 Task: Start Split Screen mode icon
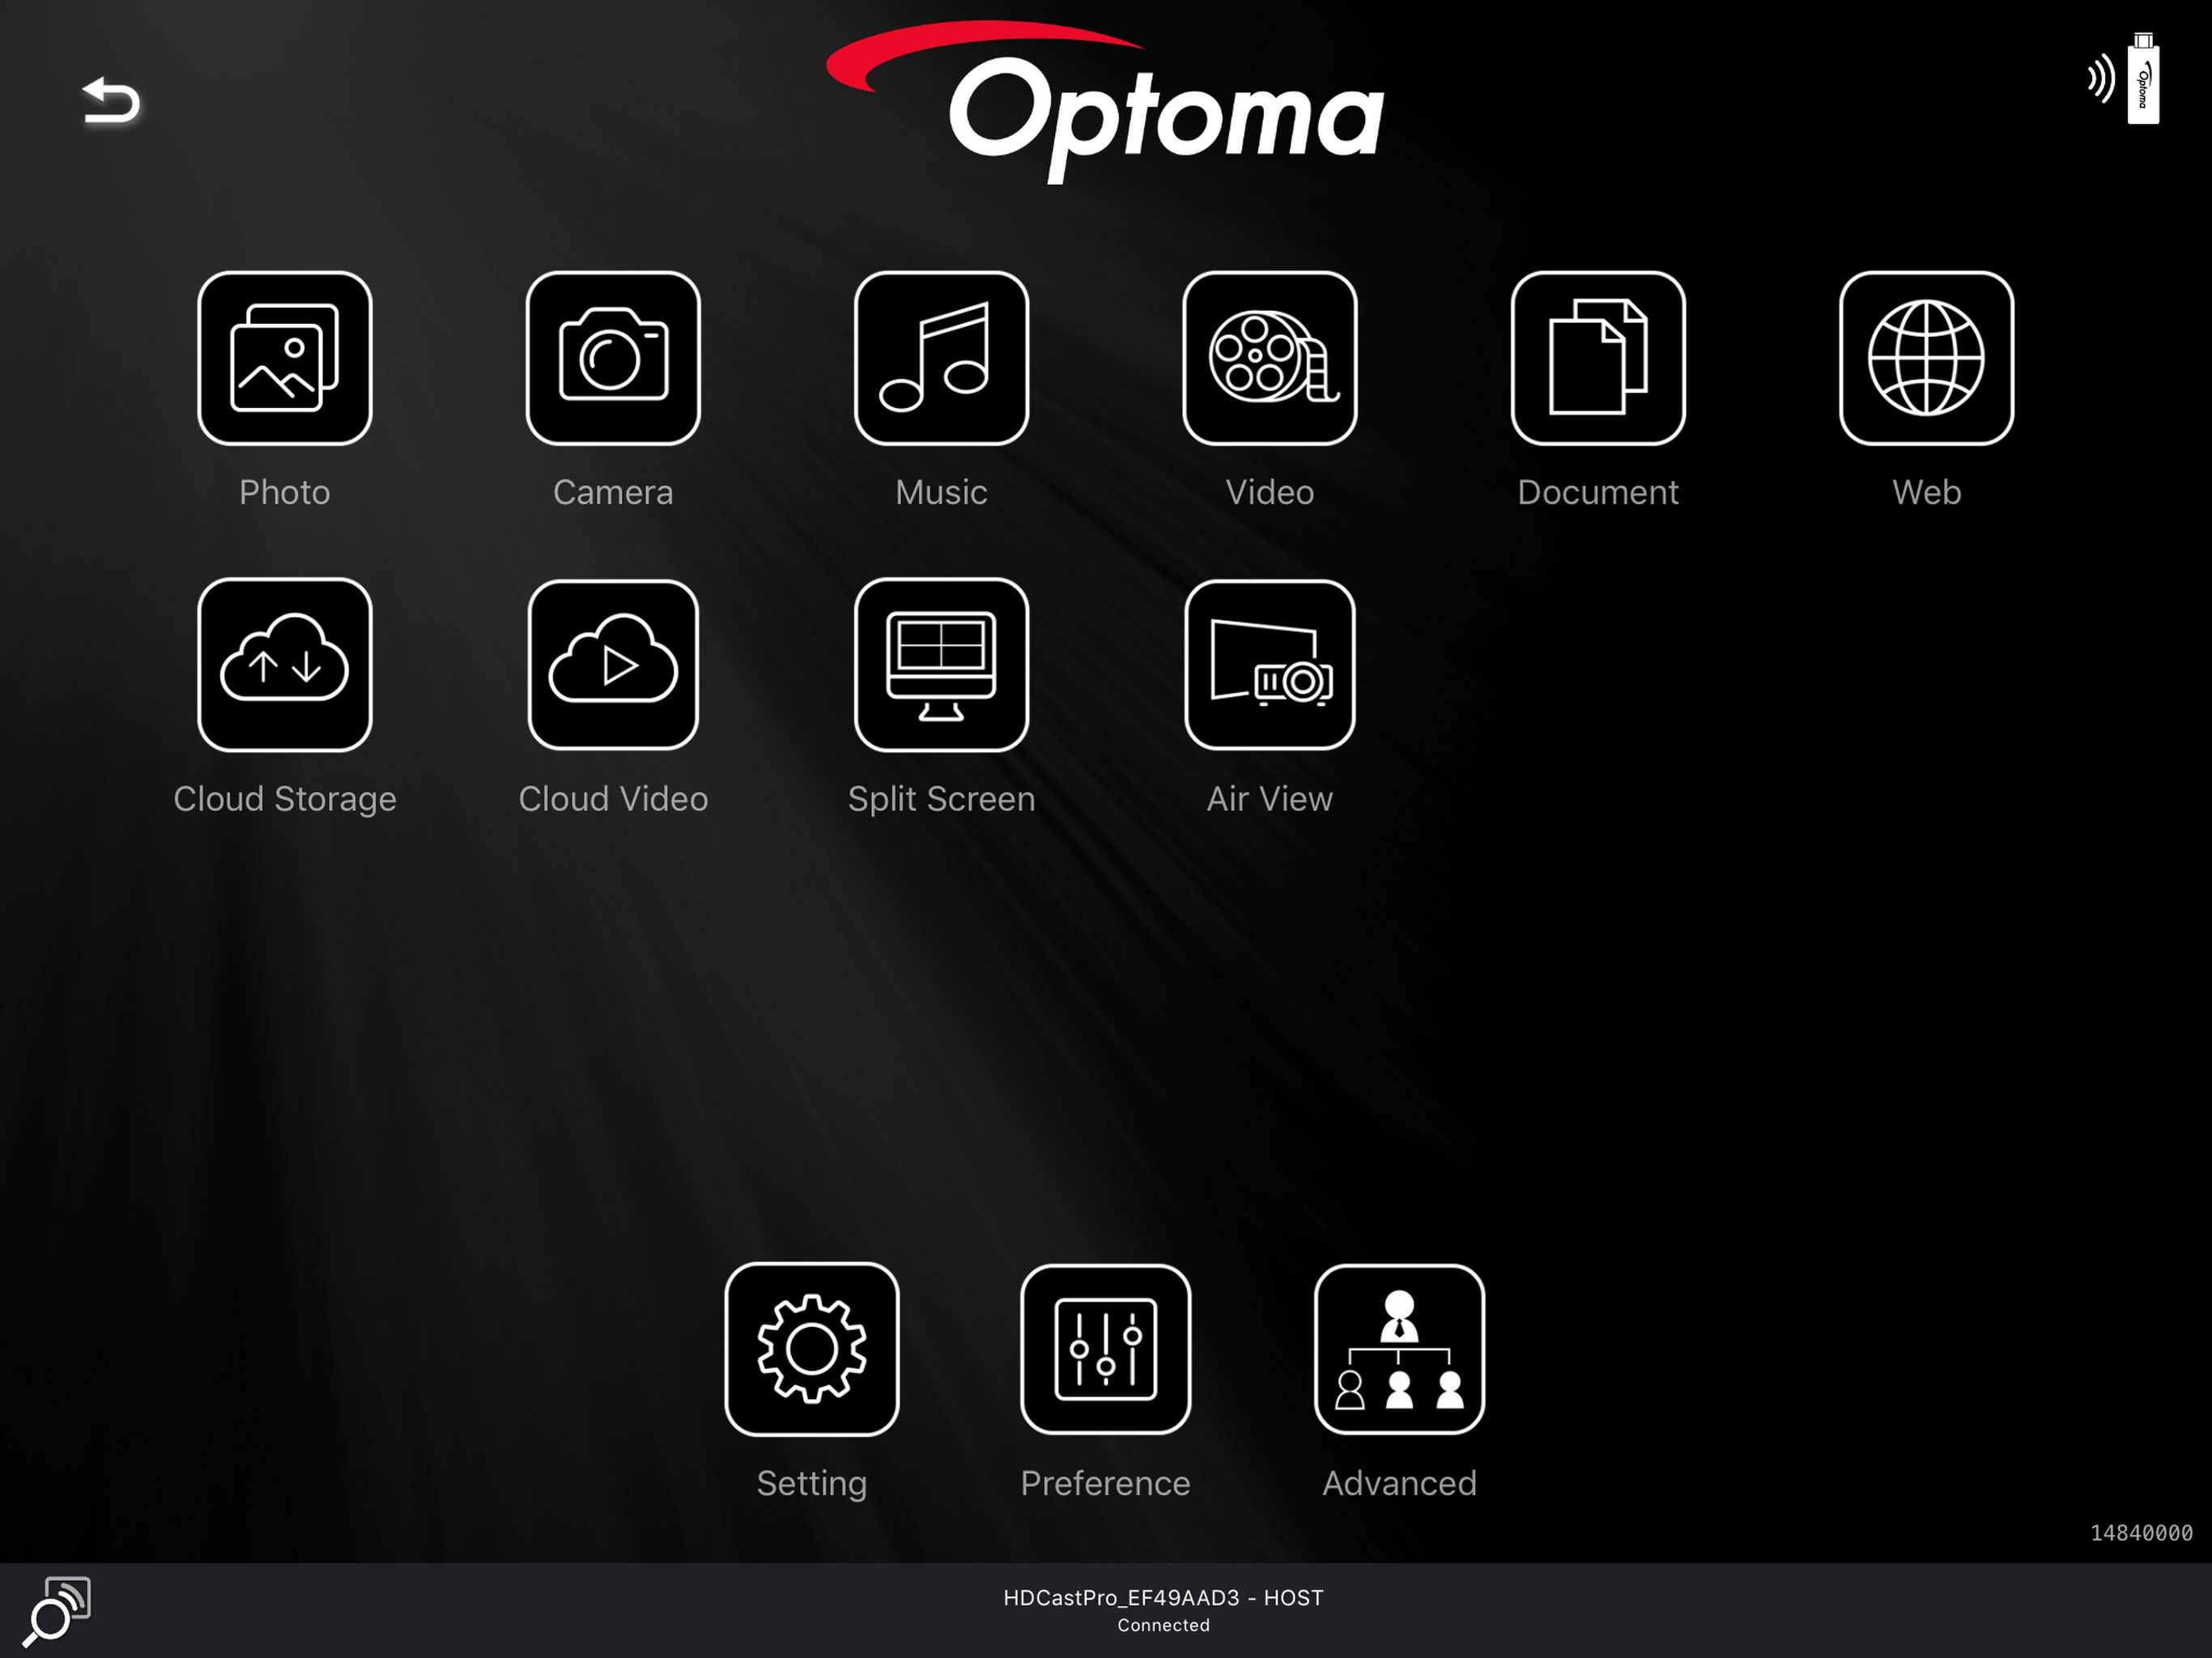click(x=941, y=665)
